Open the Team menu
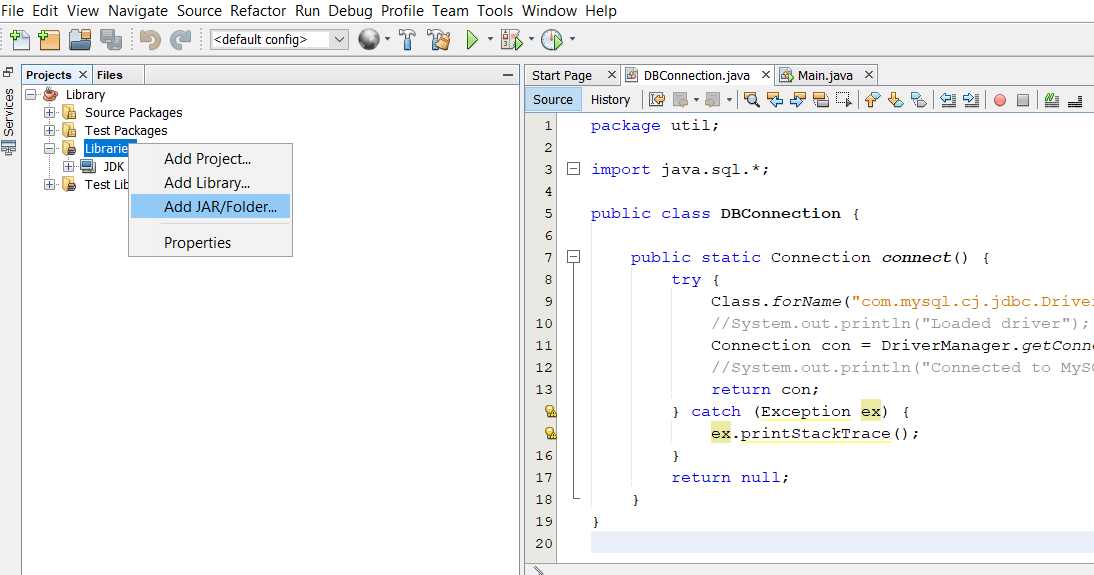Screen dimensions: 1094x575 point(450,11)
